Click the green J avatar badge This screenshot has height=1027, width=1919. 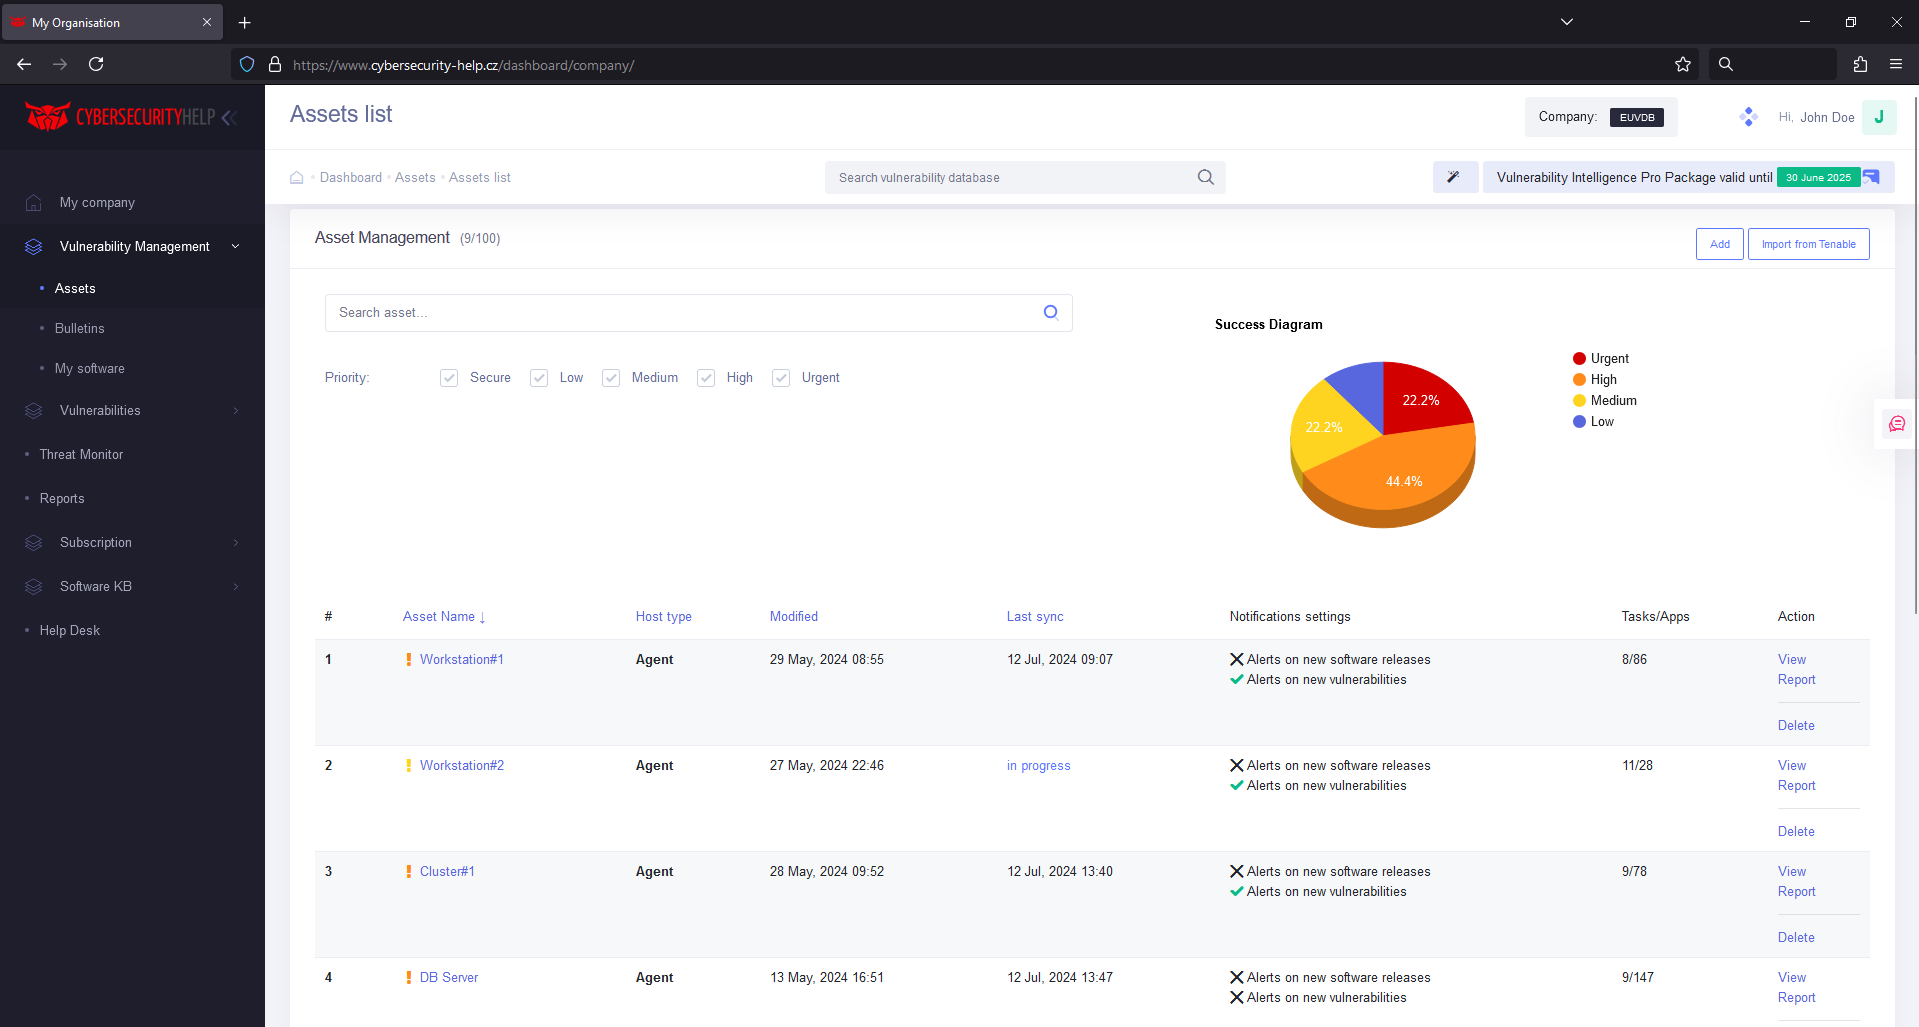(x=1879, y=117)
